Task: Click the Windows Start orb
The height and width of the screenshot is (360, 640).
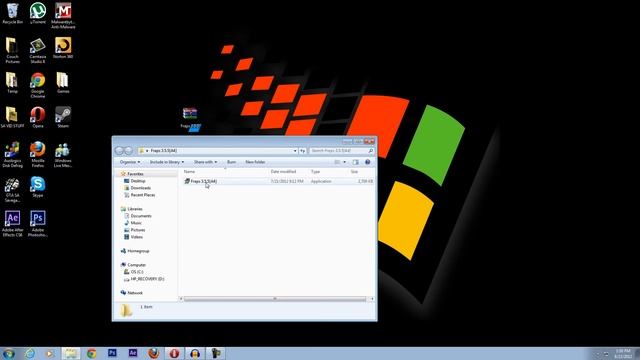Action: pos(9,353)
